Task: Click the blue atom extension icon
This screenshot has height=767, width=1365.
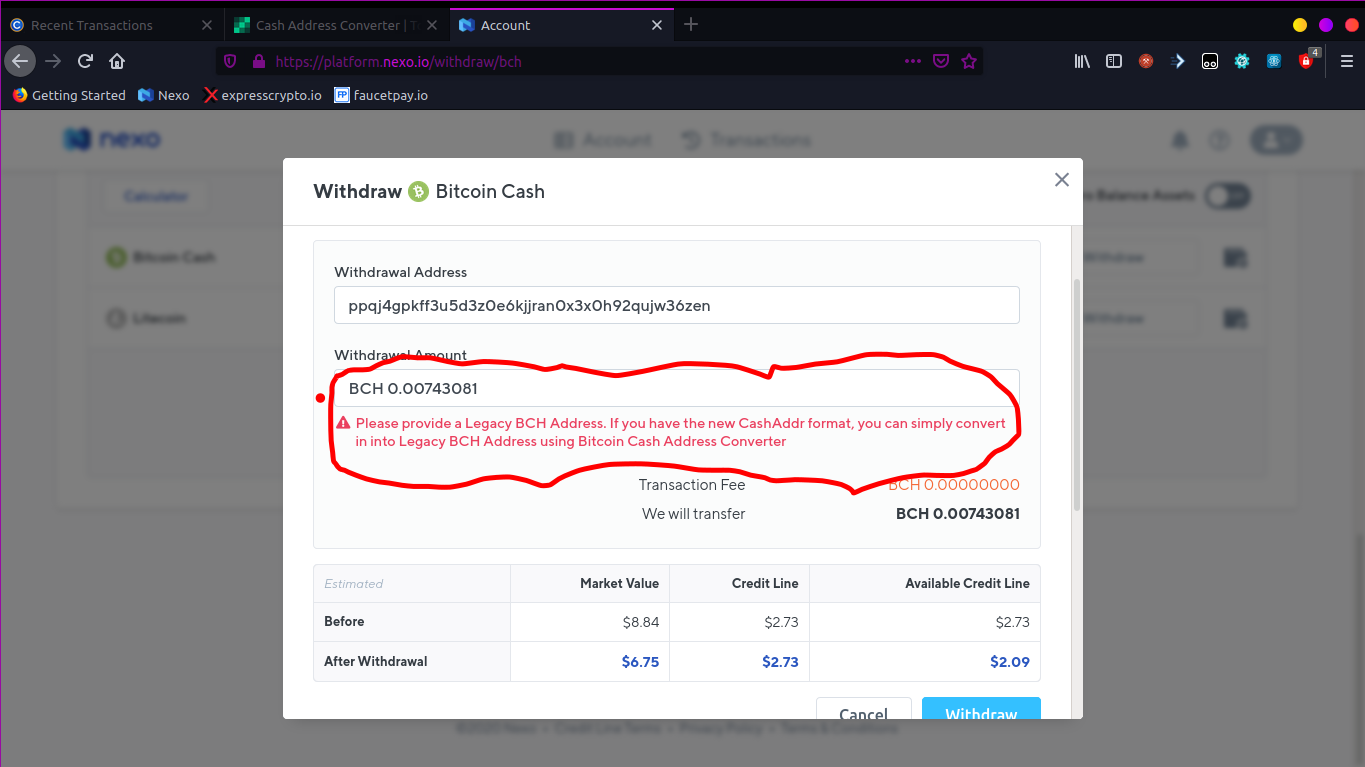Action: click(1274, 61)
